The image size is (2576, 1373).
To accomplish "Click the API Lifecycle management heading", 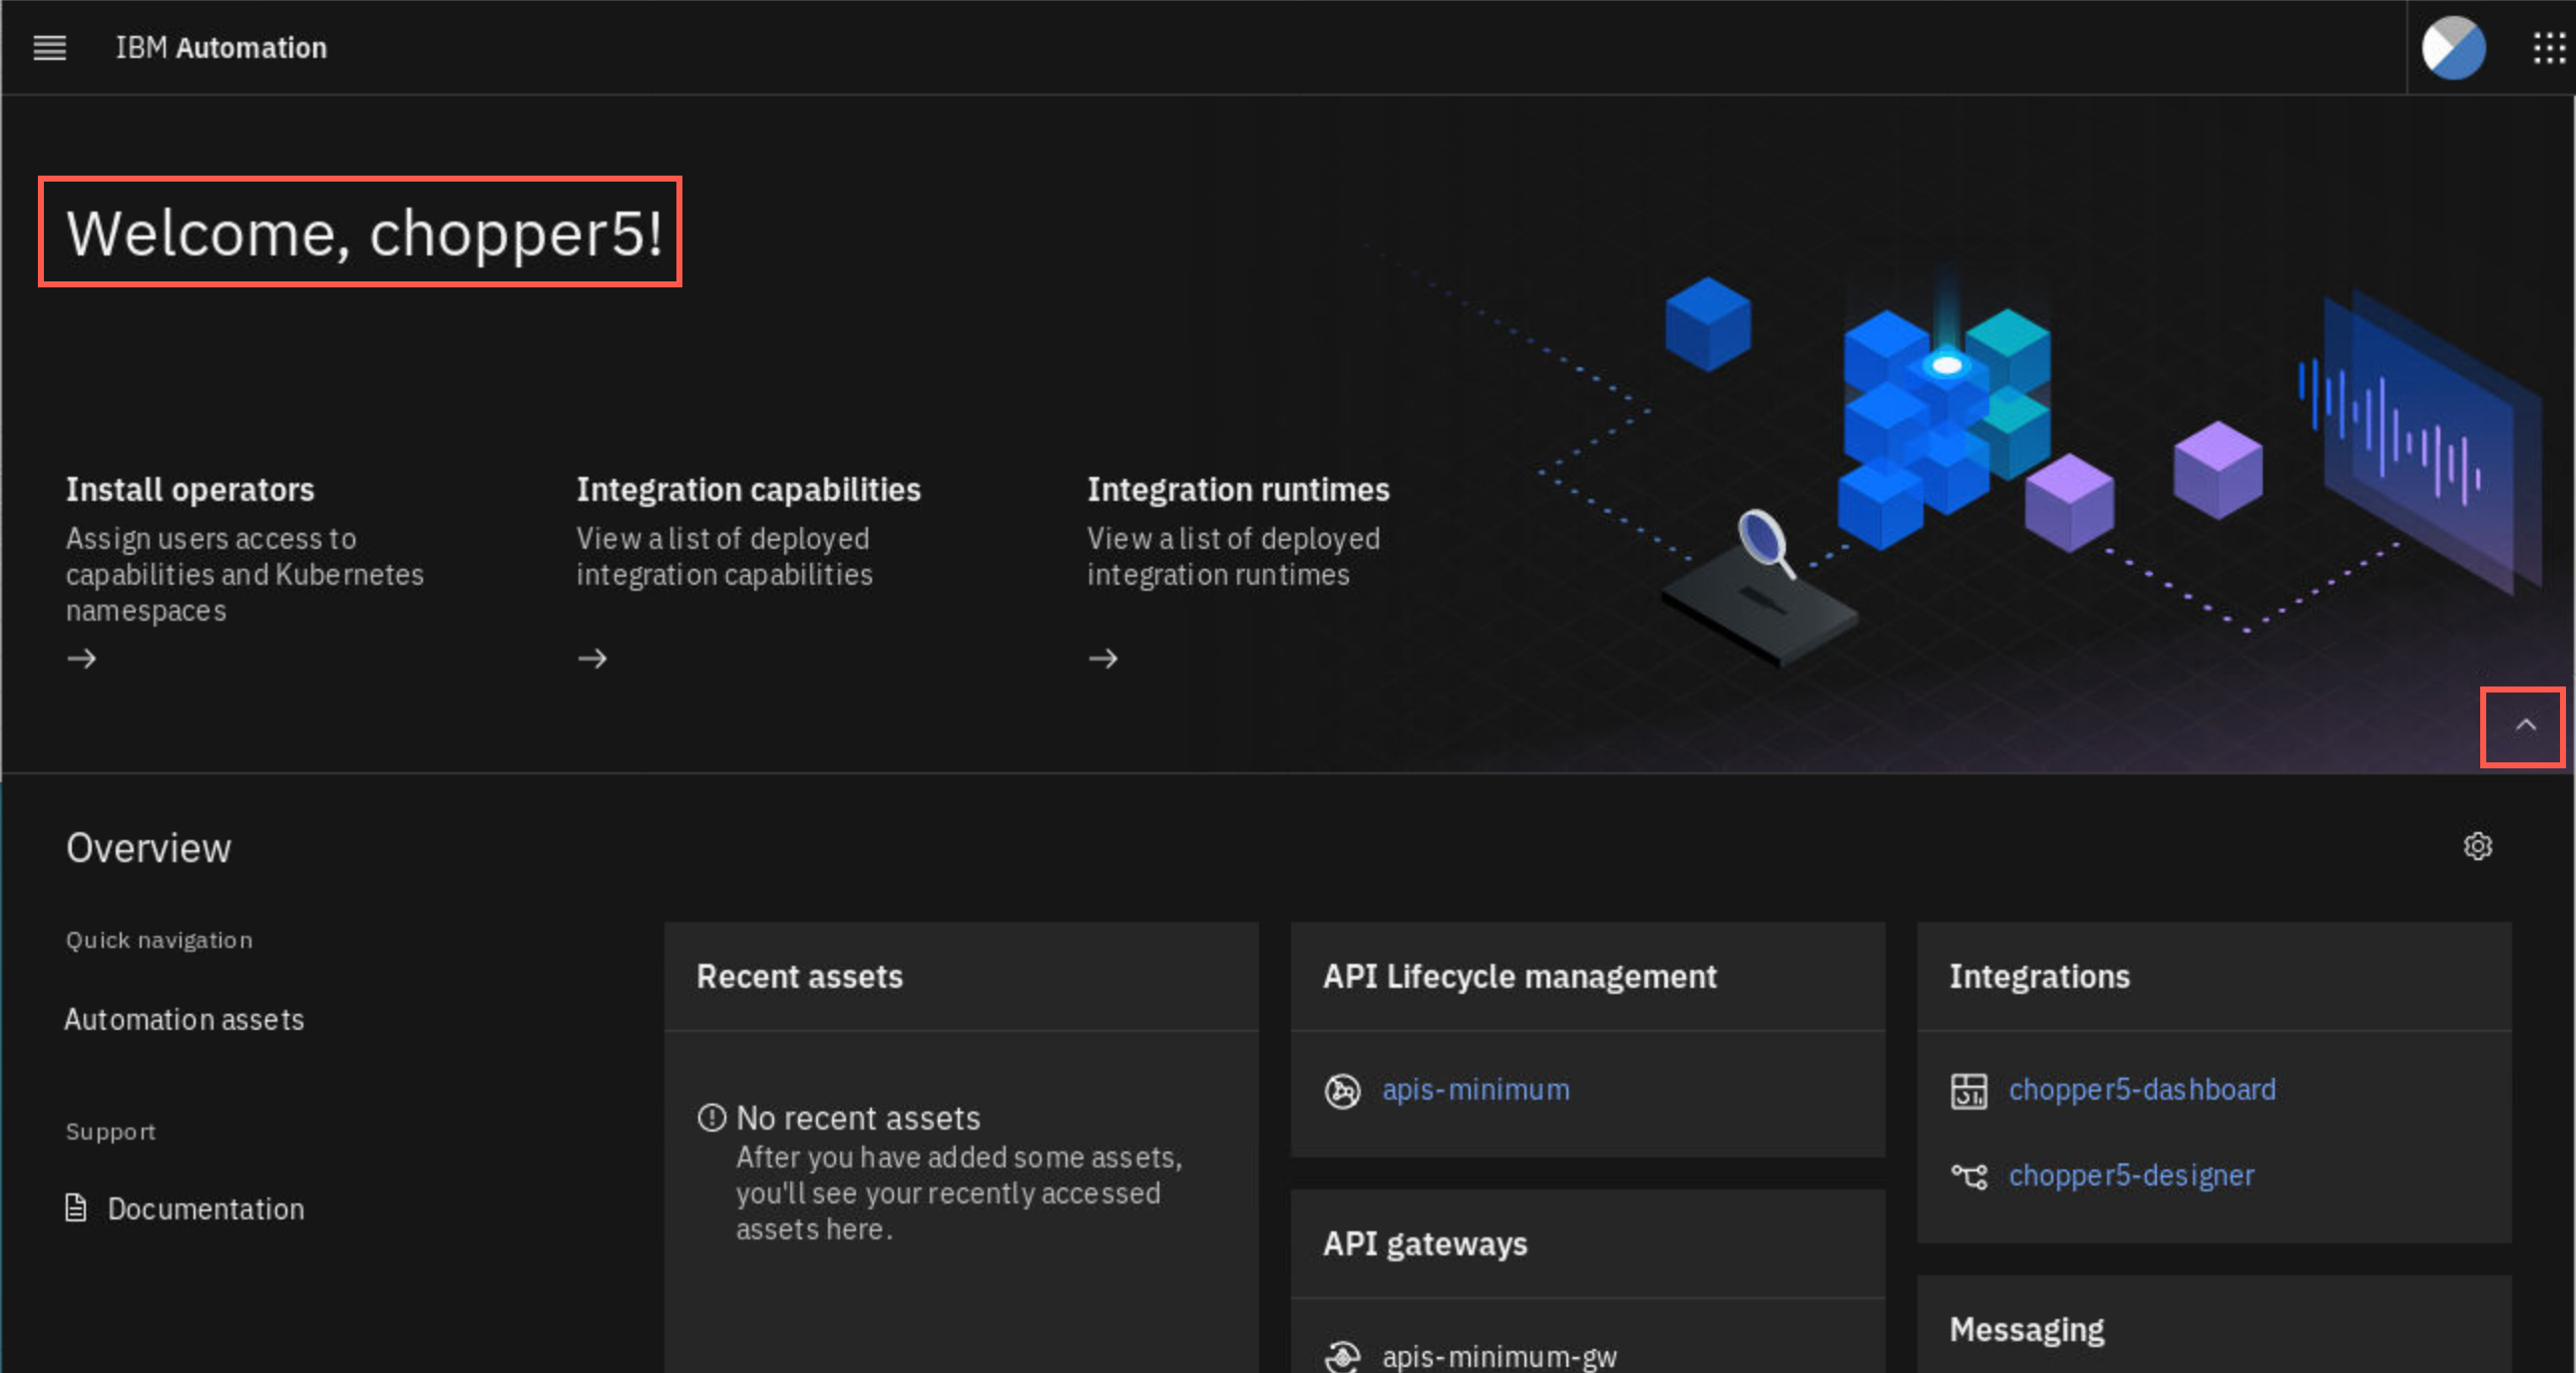I will point(1519,976).
